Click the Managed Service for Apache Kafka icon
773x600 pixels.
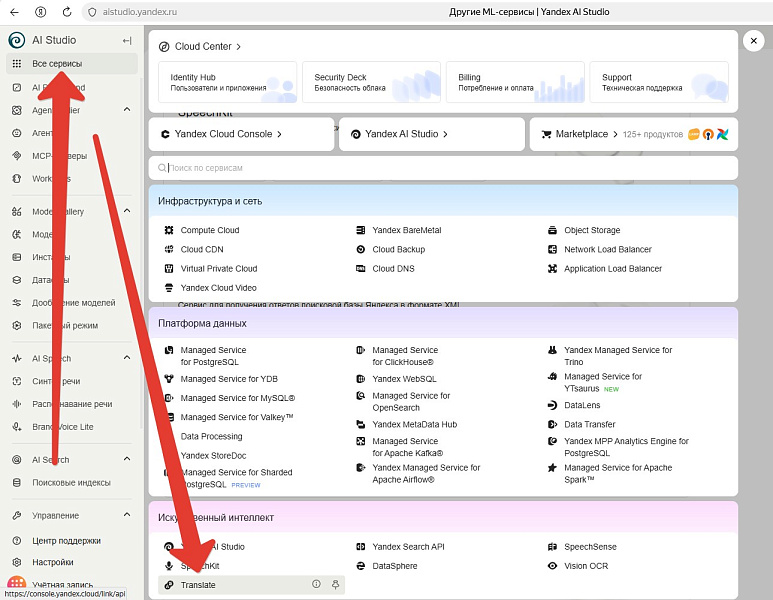[361, 441]
